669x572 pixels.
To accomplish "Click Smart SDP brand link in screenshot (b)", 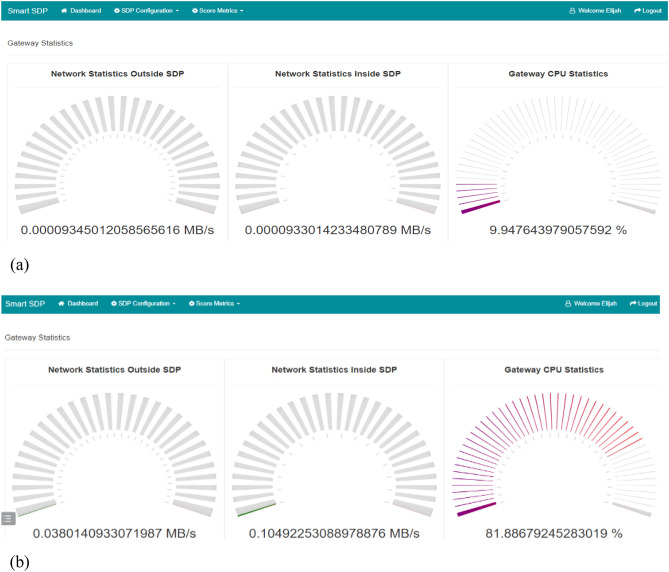I will coord(23,303).
